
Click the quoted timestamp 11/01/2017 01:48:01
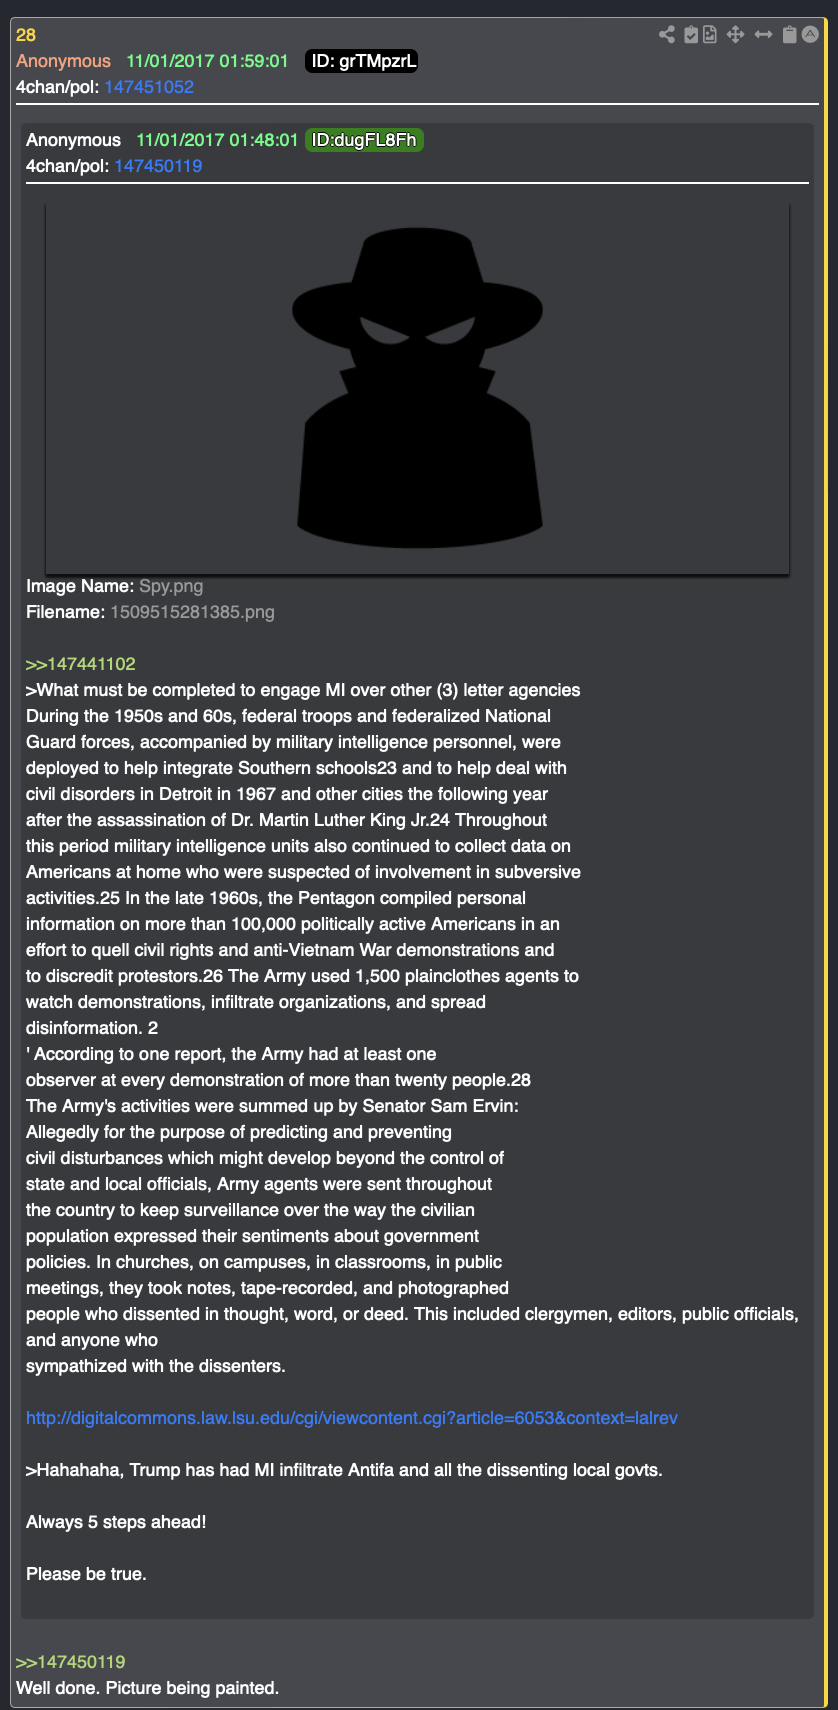point(217,140)
